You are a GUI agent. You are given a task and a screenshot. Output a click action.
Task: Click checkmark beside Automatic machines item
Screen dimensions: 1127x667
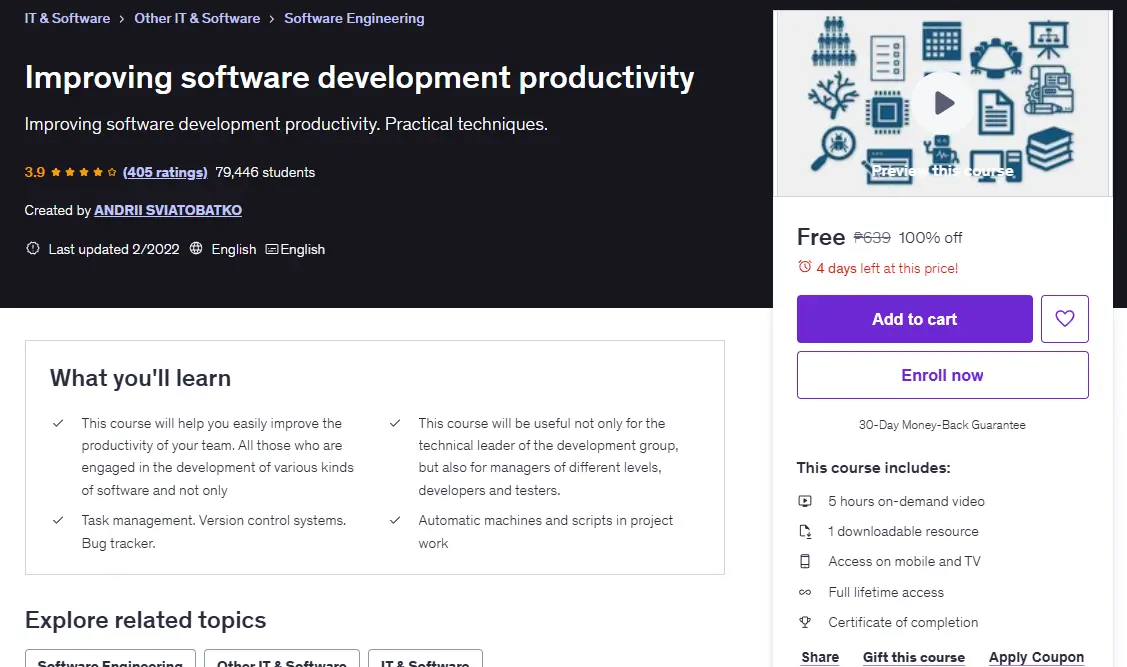click(x=395, y=520)
